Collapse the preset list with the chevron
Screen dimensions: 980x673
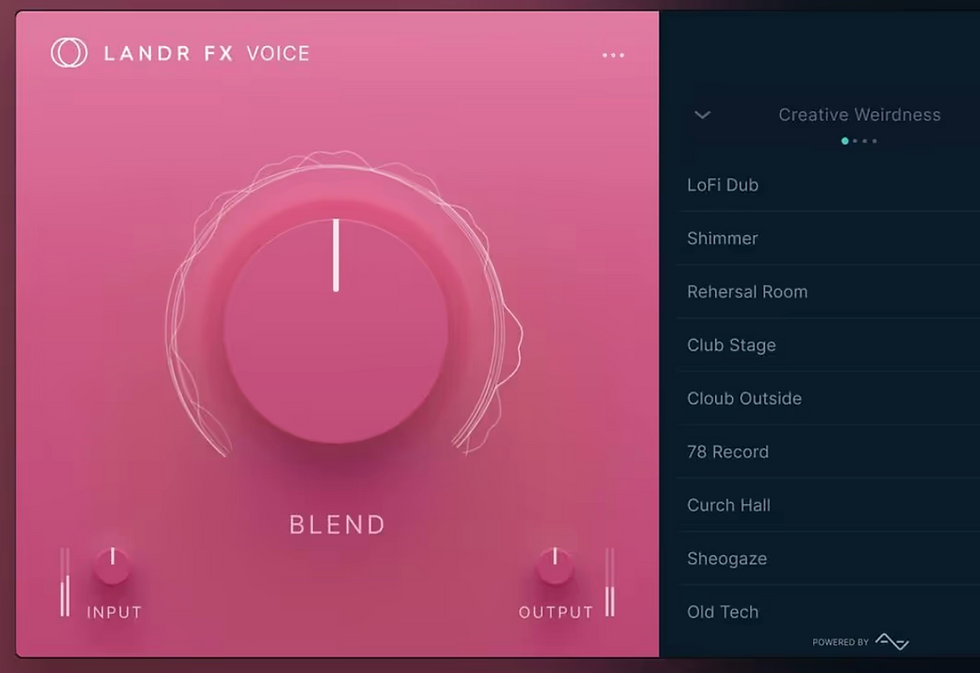tap(702, 115)
